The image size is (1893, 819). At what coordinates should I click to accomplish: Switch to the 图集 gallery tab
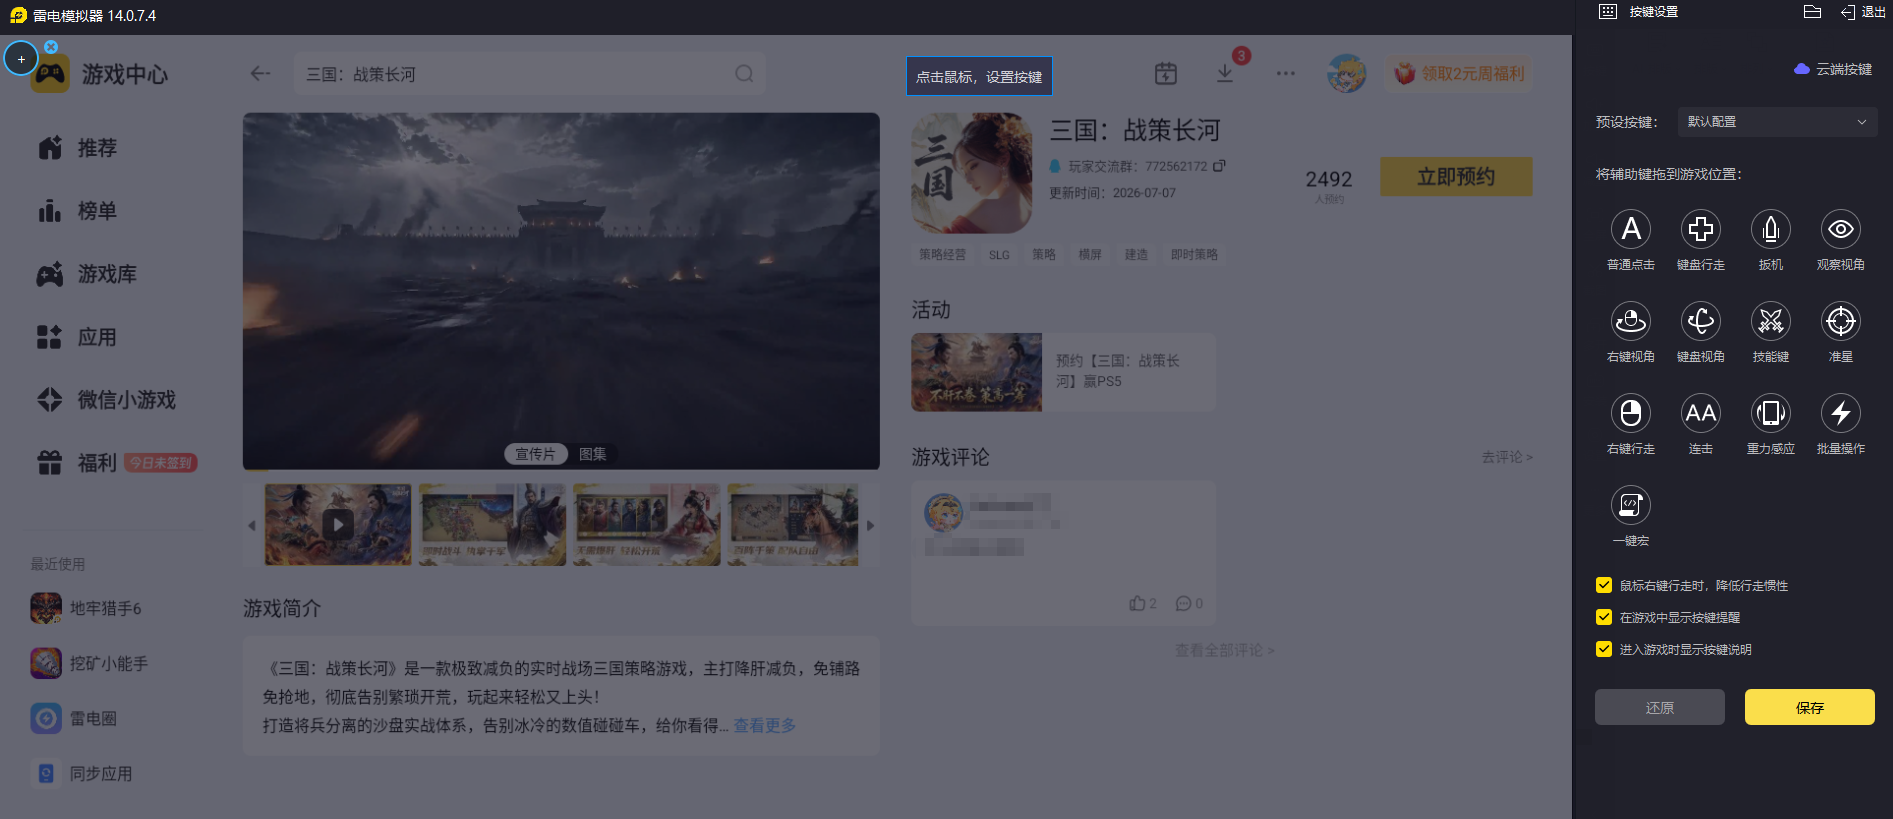593,454
